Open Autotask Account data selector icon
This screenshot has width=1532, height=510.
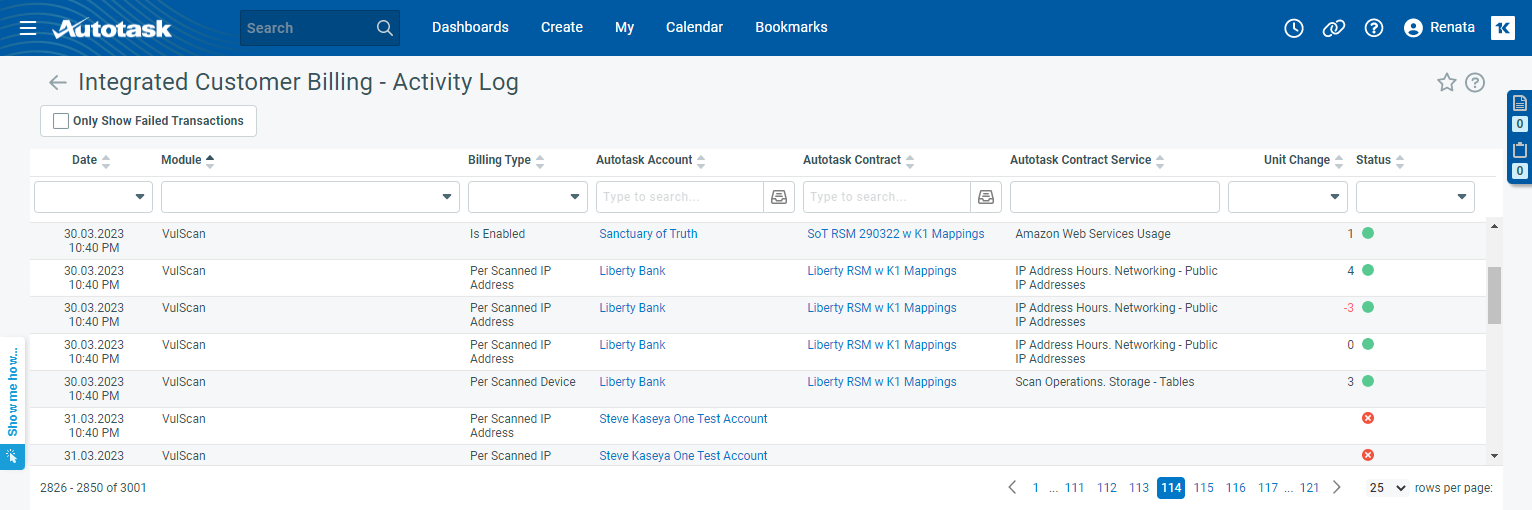(778, 197)
